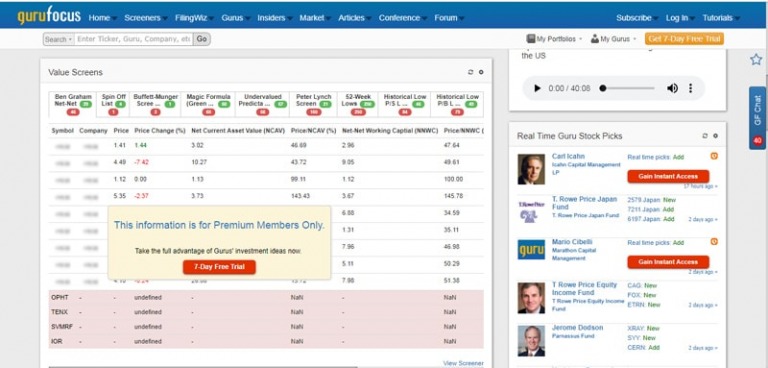This screenshot has height=368, width=768.
Task: Click Get 7-Day Free Trial button
Action: (684, 39)
